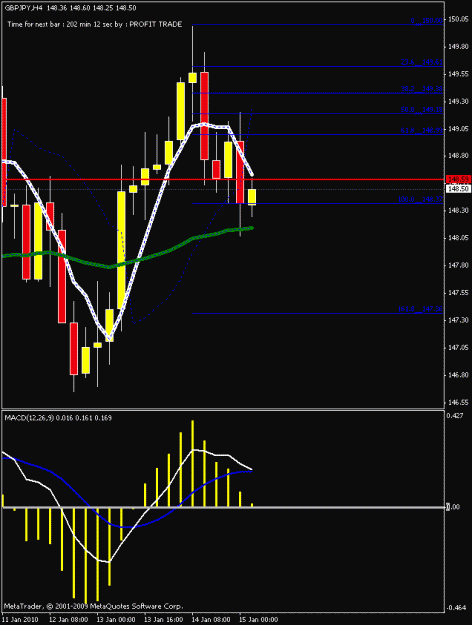This screenshot has height=625, width=472.
Task: Click the 146.55 price scale label
Action: point(458,403)
